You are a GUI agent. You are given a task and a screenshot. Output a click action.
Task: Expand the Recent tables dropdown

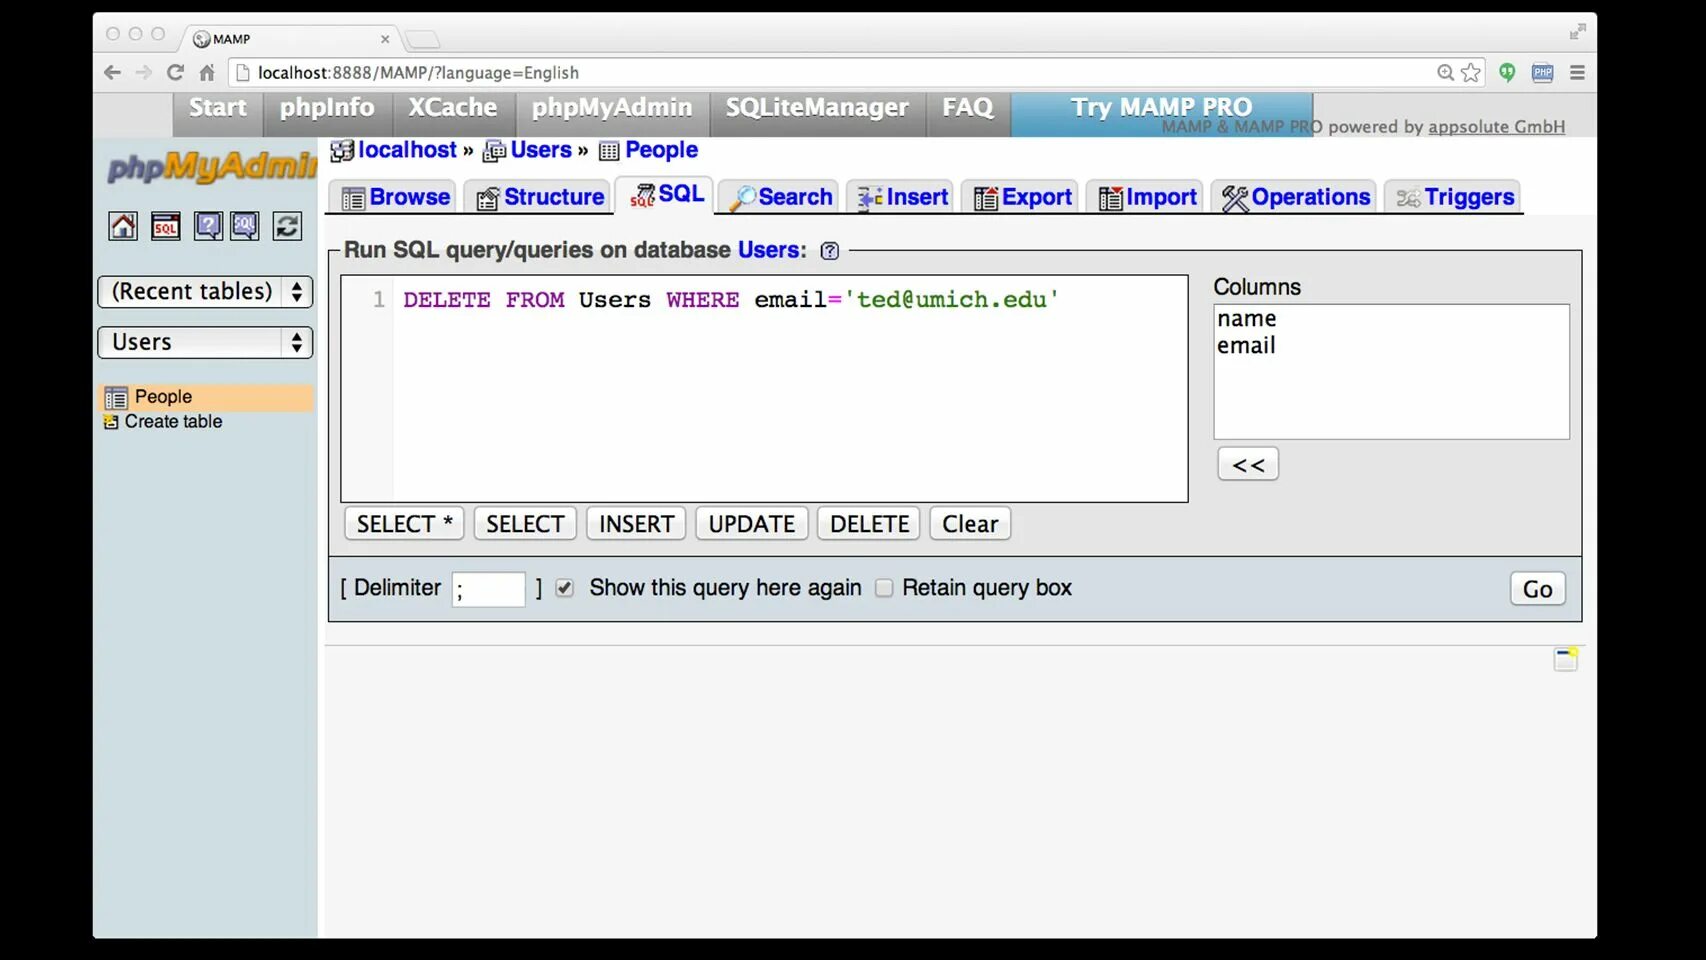click(205, 292)
